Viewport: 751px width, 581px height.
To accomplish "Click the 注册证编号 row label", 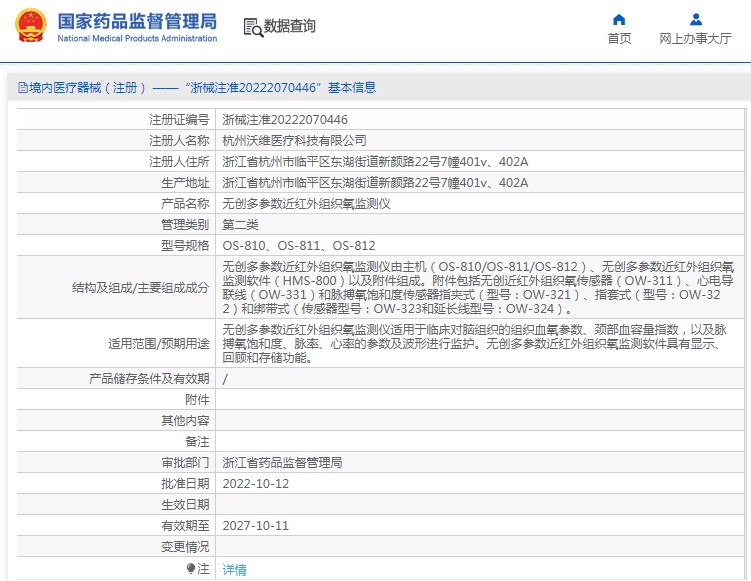I will point(179,120).
